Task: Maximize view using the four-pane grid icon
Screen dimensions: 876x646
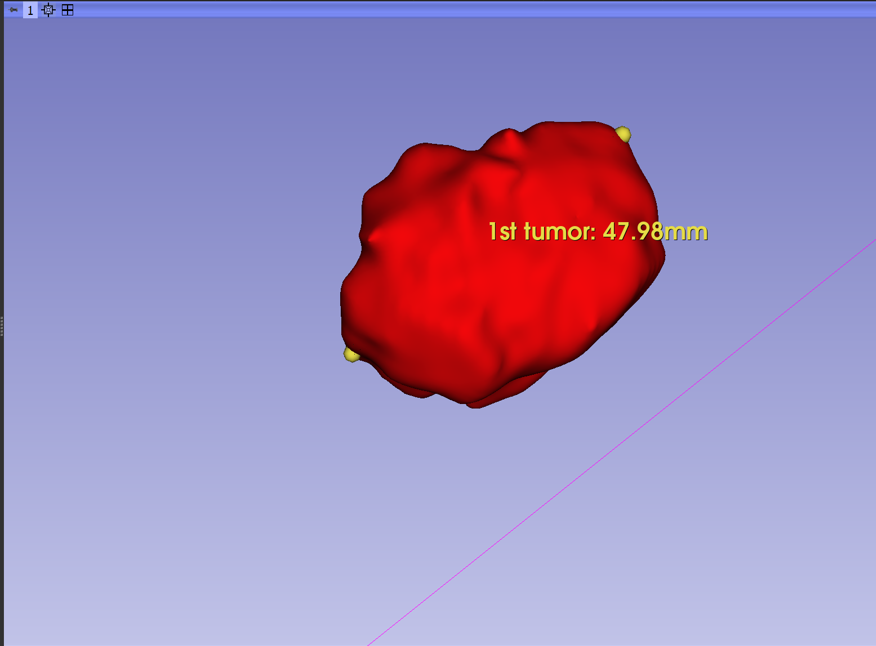Action: pos(67,10)
